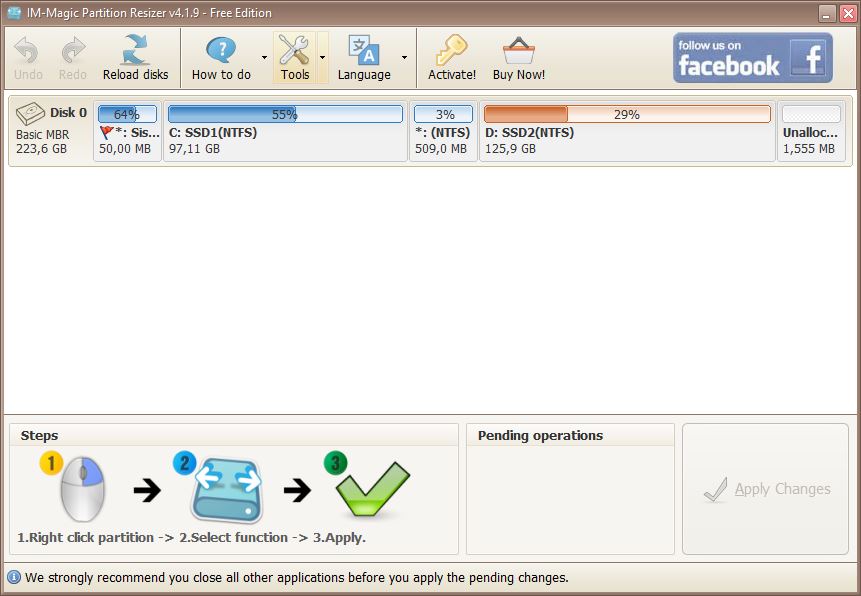Screen dimensions: 861x596
Task: Close the Partition Resizer window
Action: pyautogui.click(x=848, y=14)
